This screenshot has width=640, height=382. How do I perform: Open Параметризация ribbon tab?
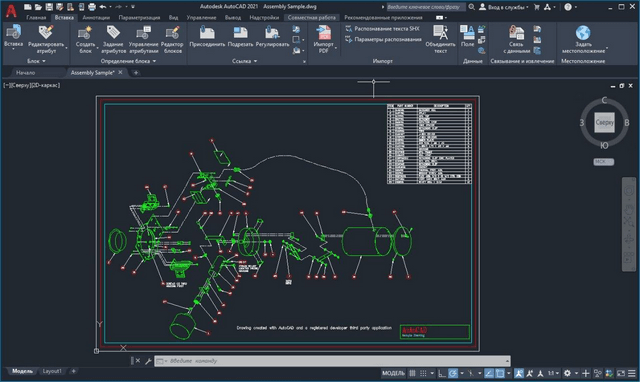pos(139,18)
